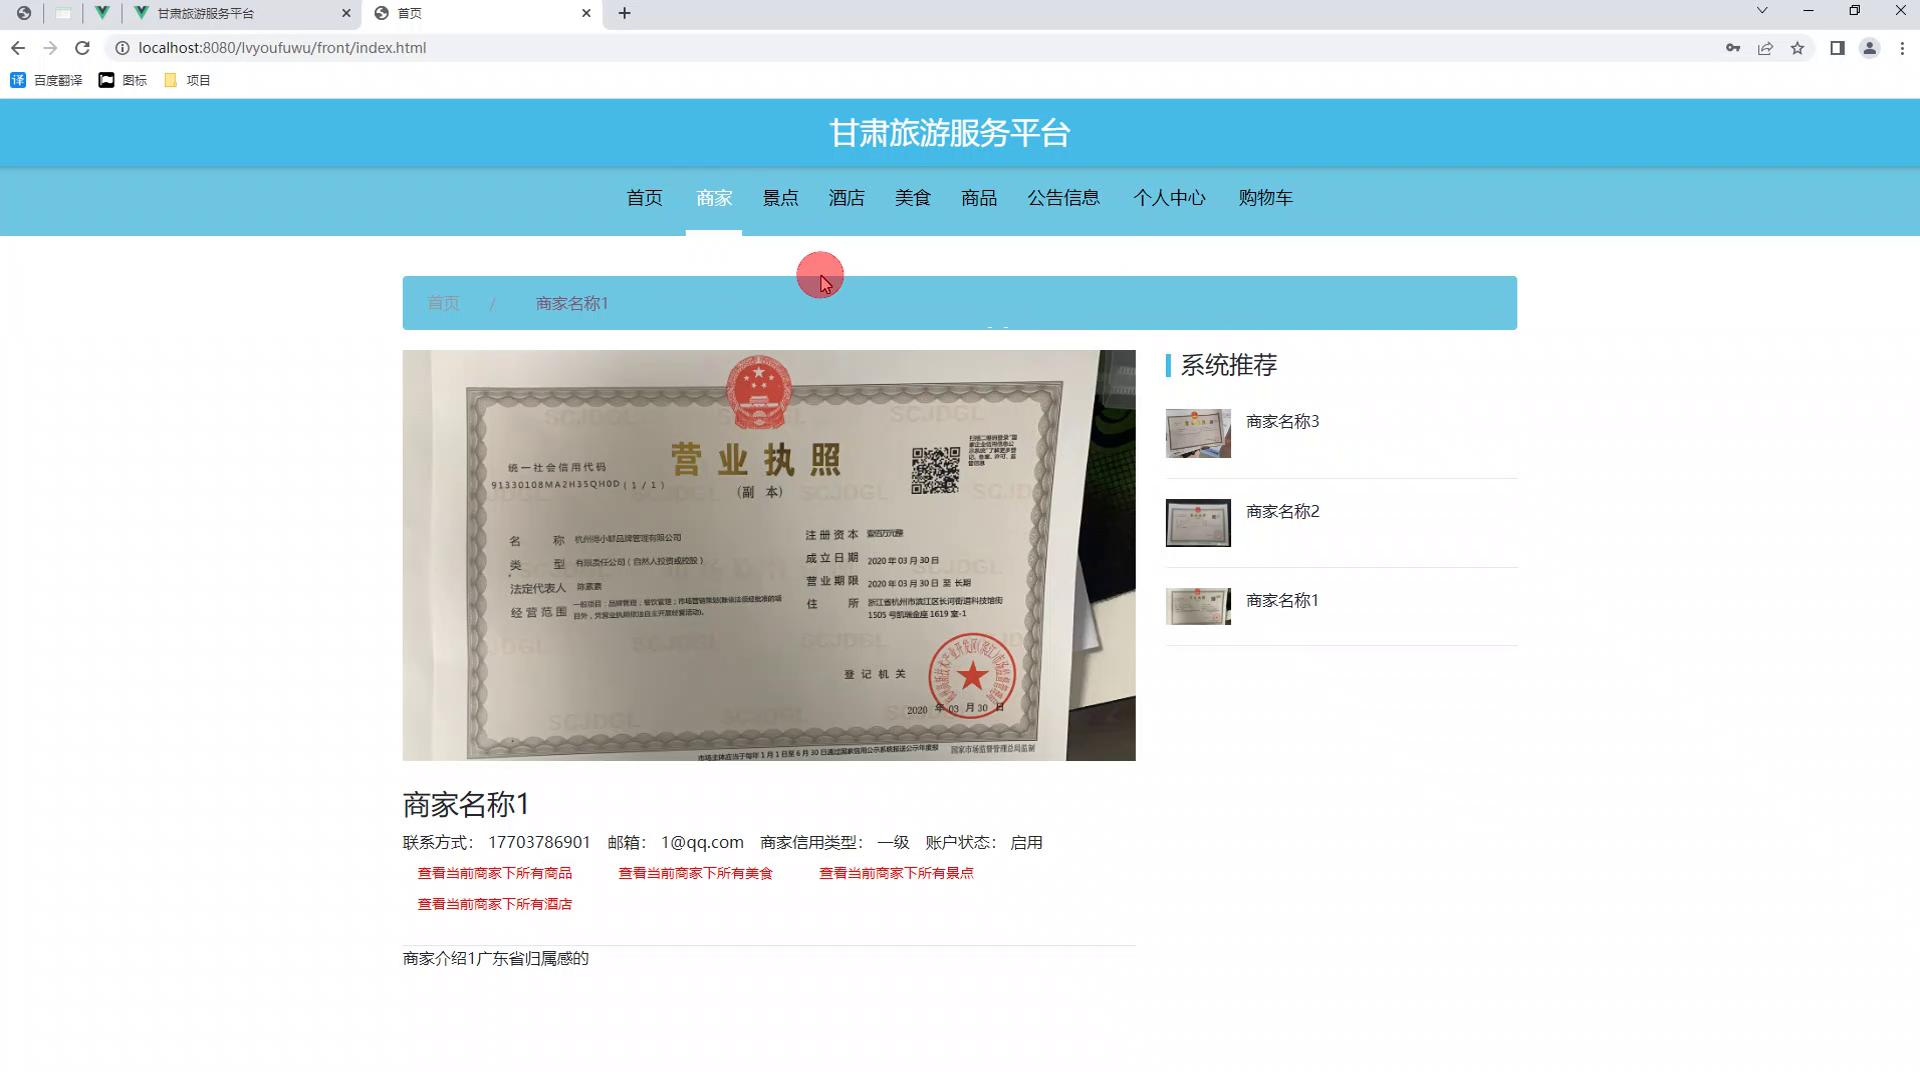This screenshot has width=1920, height=1072.
Task: Click the email 1@qq.com text
Action: tap(702, 842)
